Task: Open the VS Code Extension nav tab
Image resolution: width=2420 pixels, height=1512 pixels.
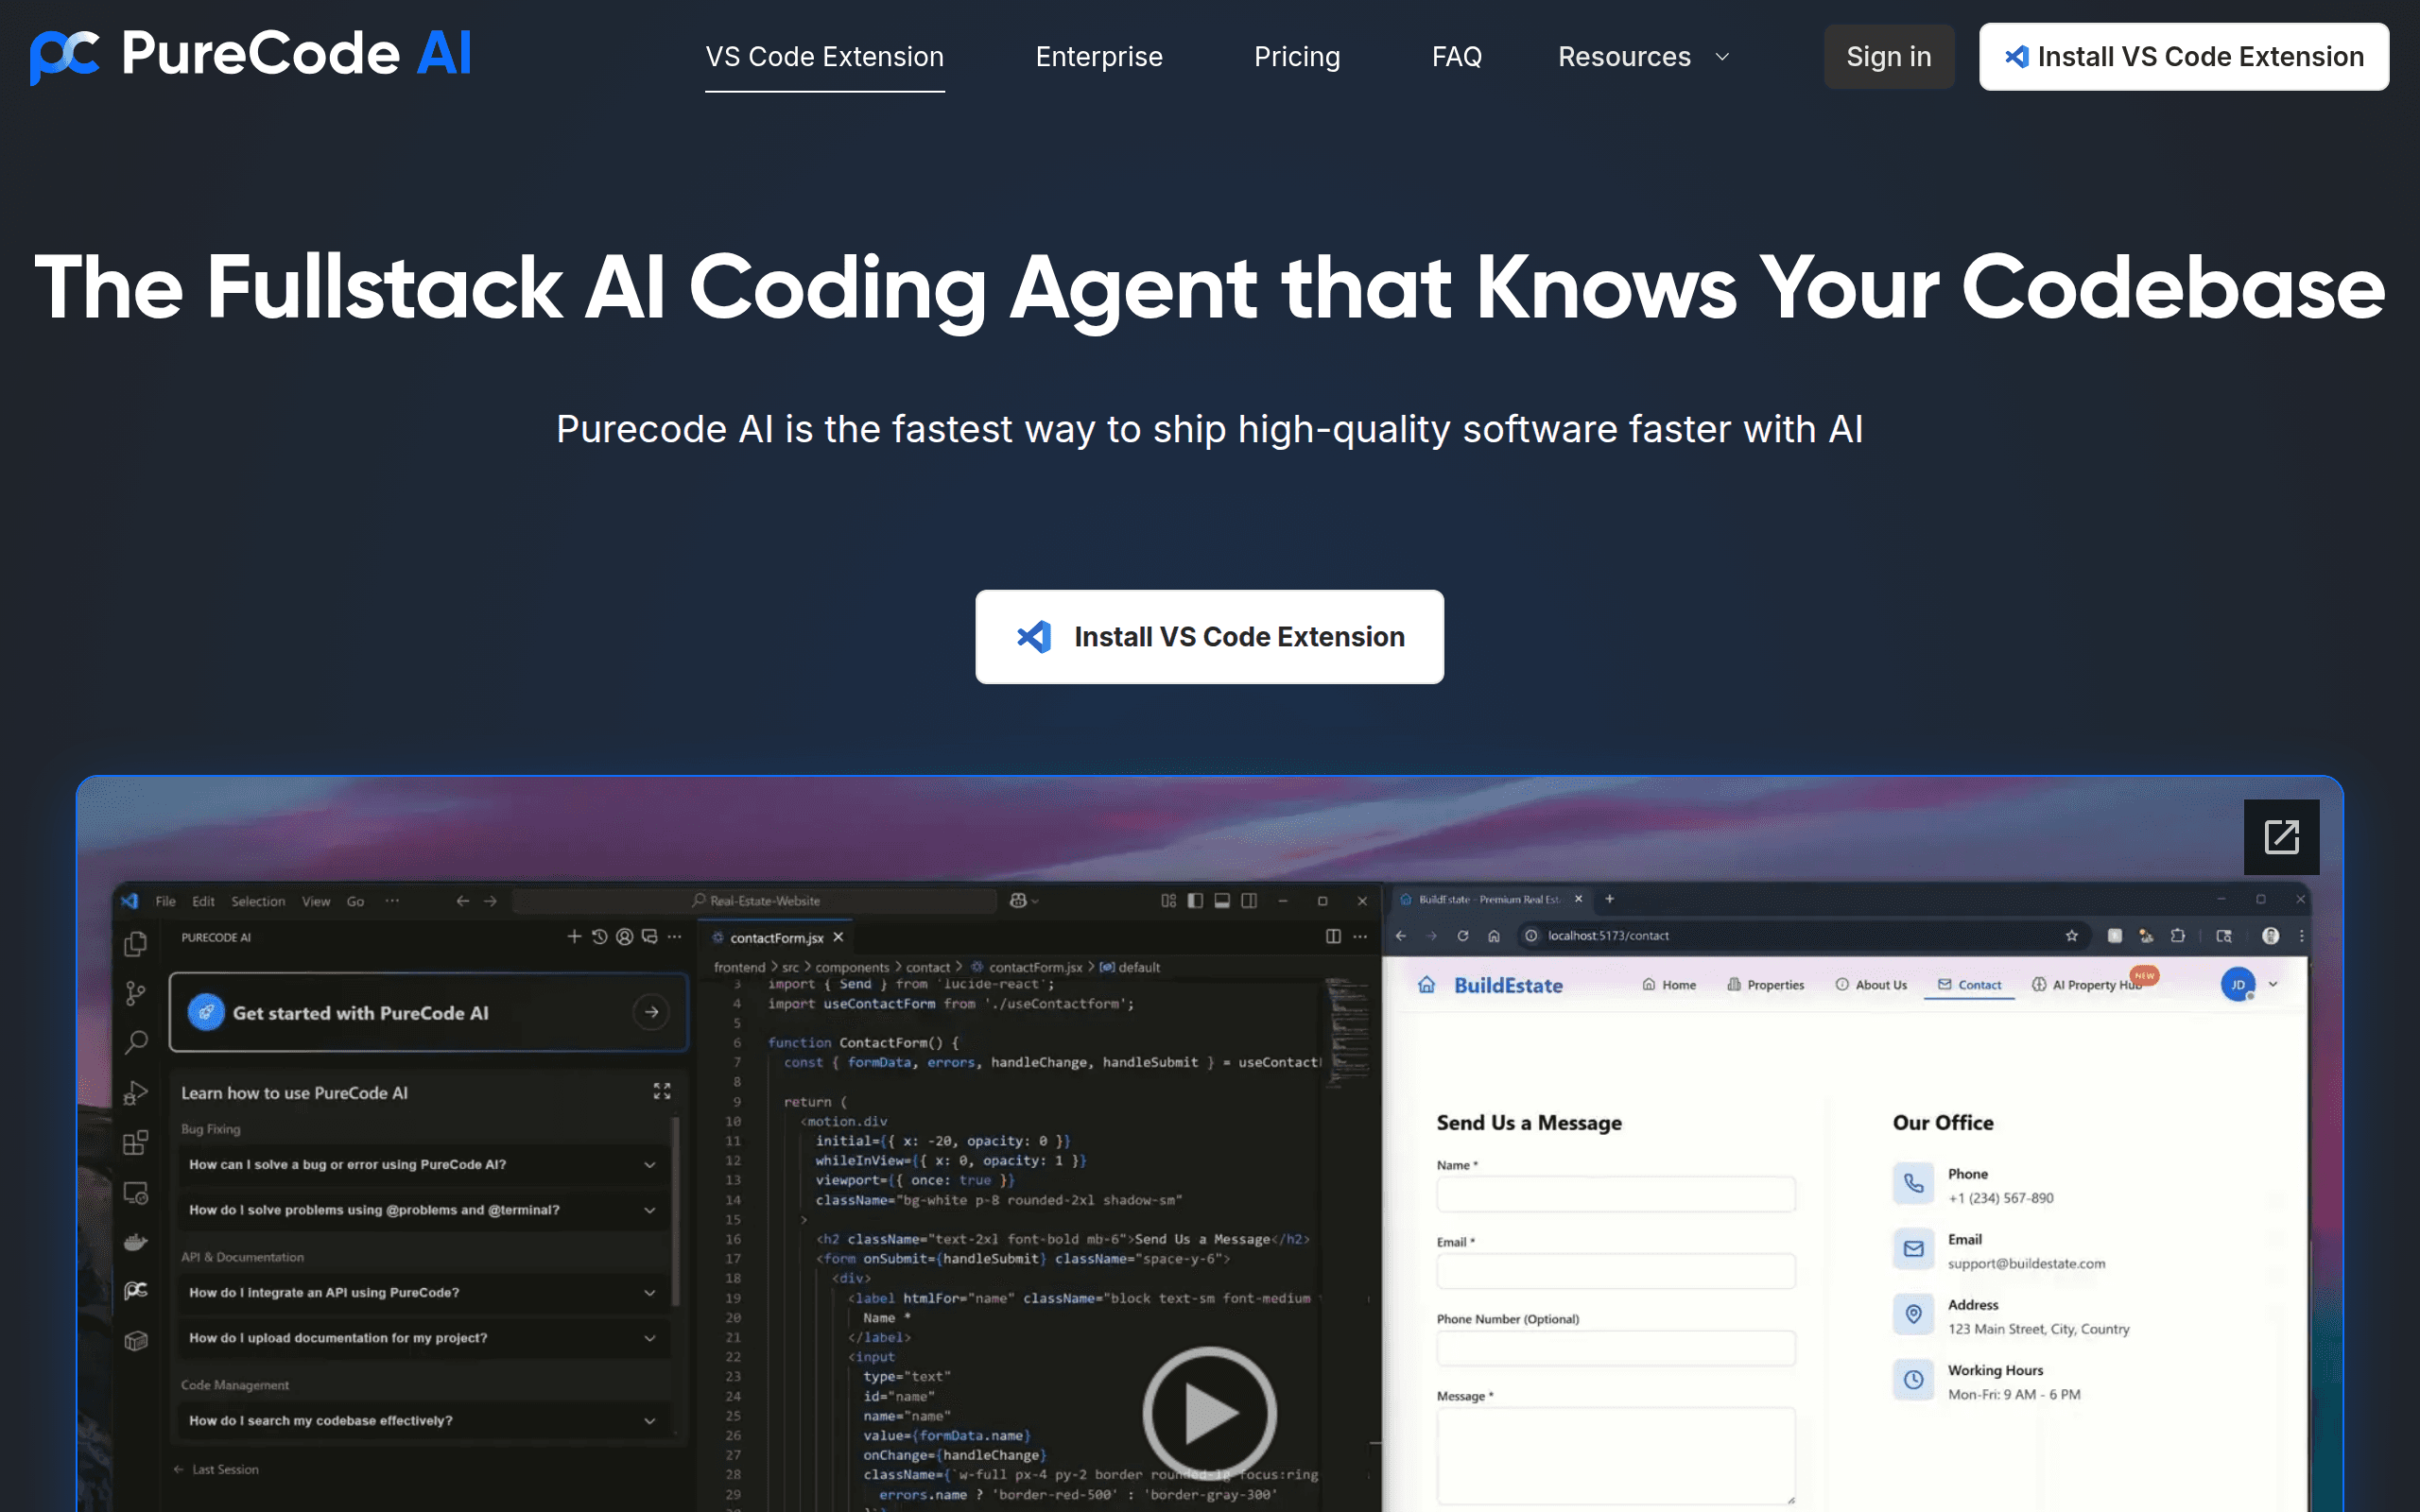Action: click(824, 57)
